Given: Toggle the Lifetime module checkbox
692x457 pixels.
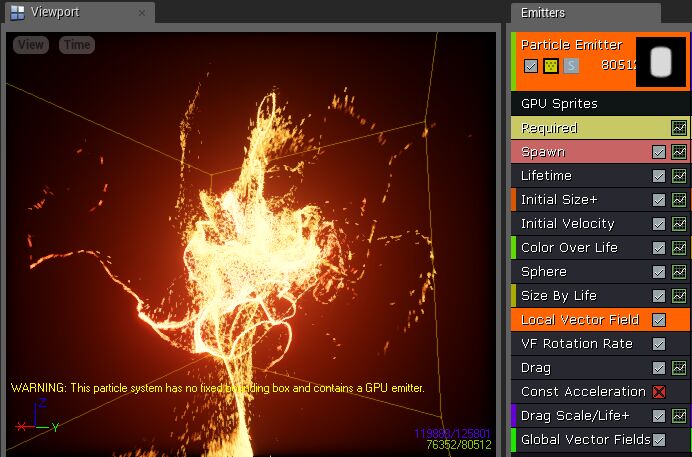Looking at the screenshot, I should tap(659, 176).
